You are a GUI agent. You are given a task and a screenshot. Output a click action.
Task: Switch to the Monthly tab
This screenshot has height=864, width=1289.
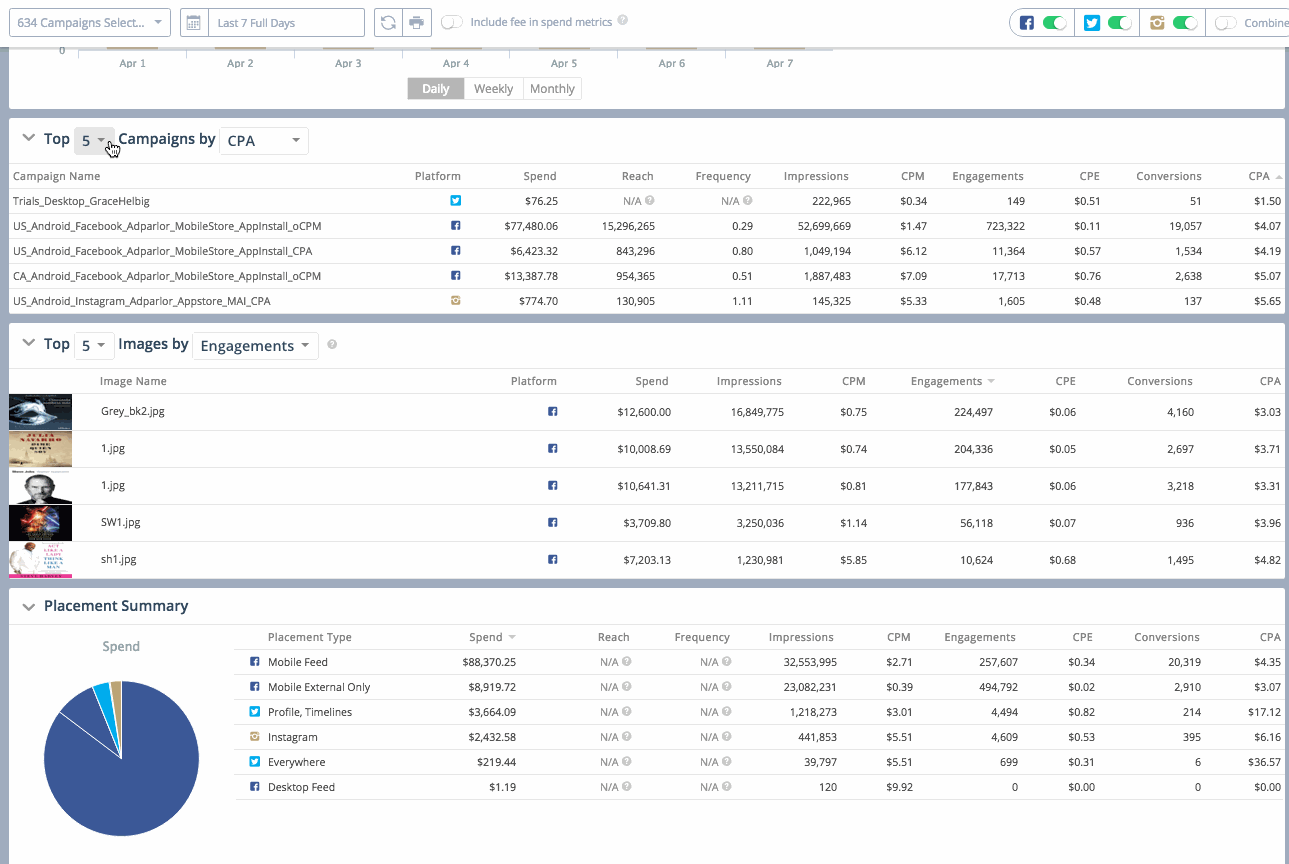pyautogui.click(x=551, y=88)
